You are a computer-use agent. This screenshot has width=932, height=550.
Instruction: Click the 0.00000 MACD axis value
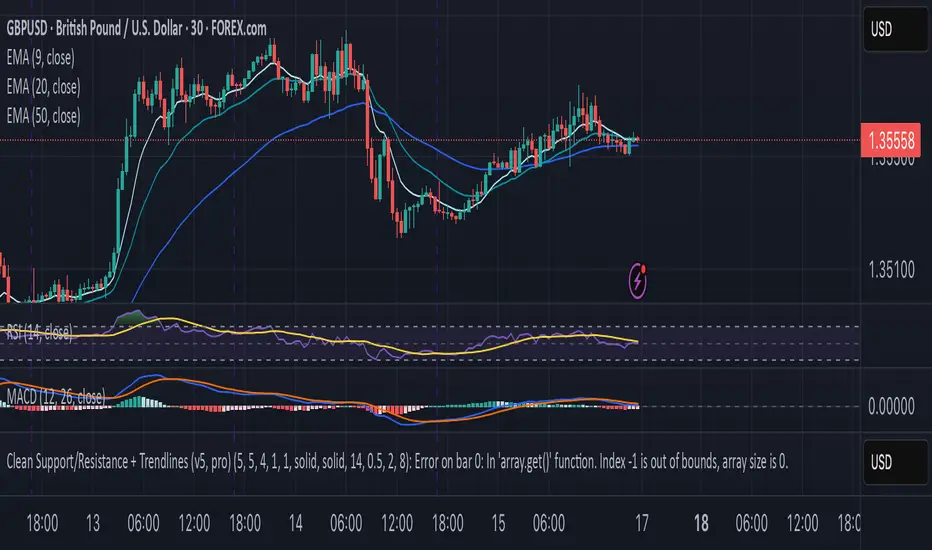tap(891, 407)
